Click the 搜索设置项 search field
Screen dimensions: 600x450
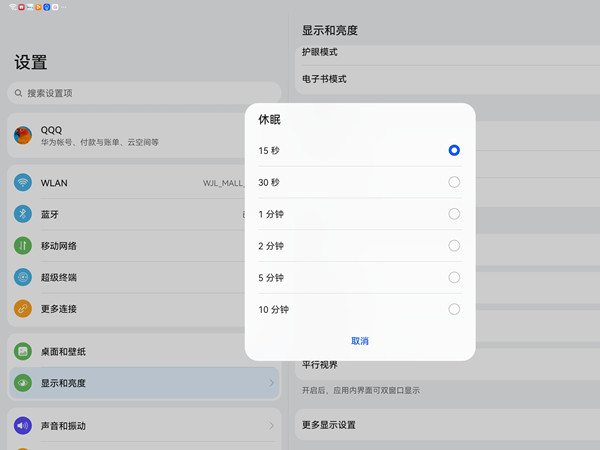point(143,93)
